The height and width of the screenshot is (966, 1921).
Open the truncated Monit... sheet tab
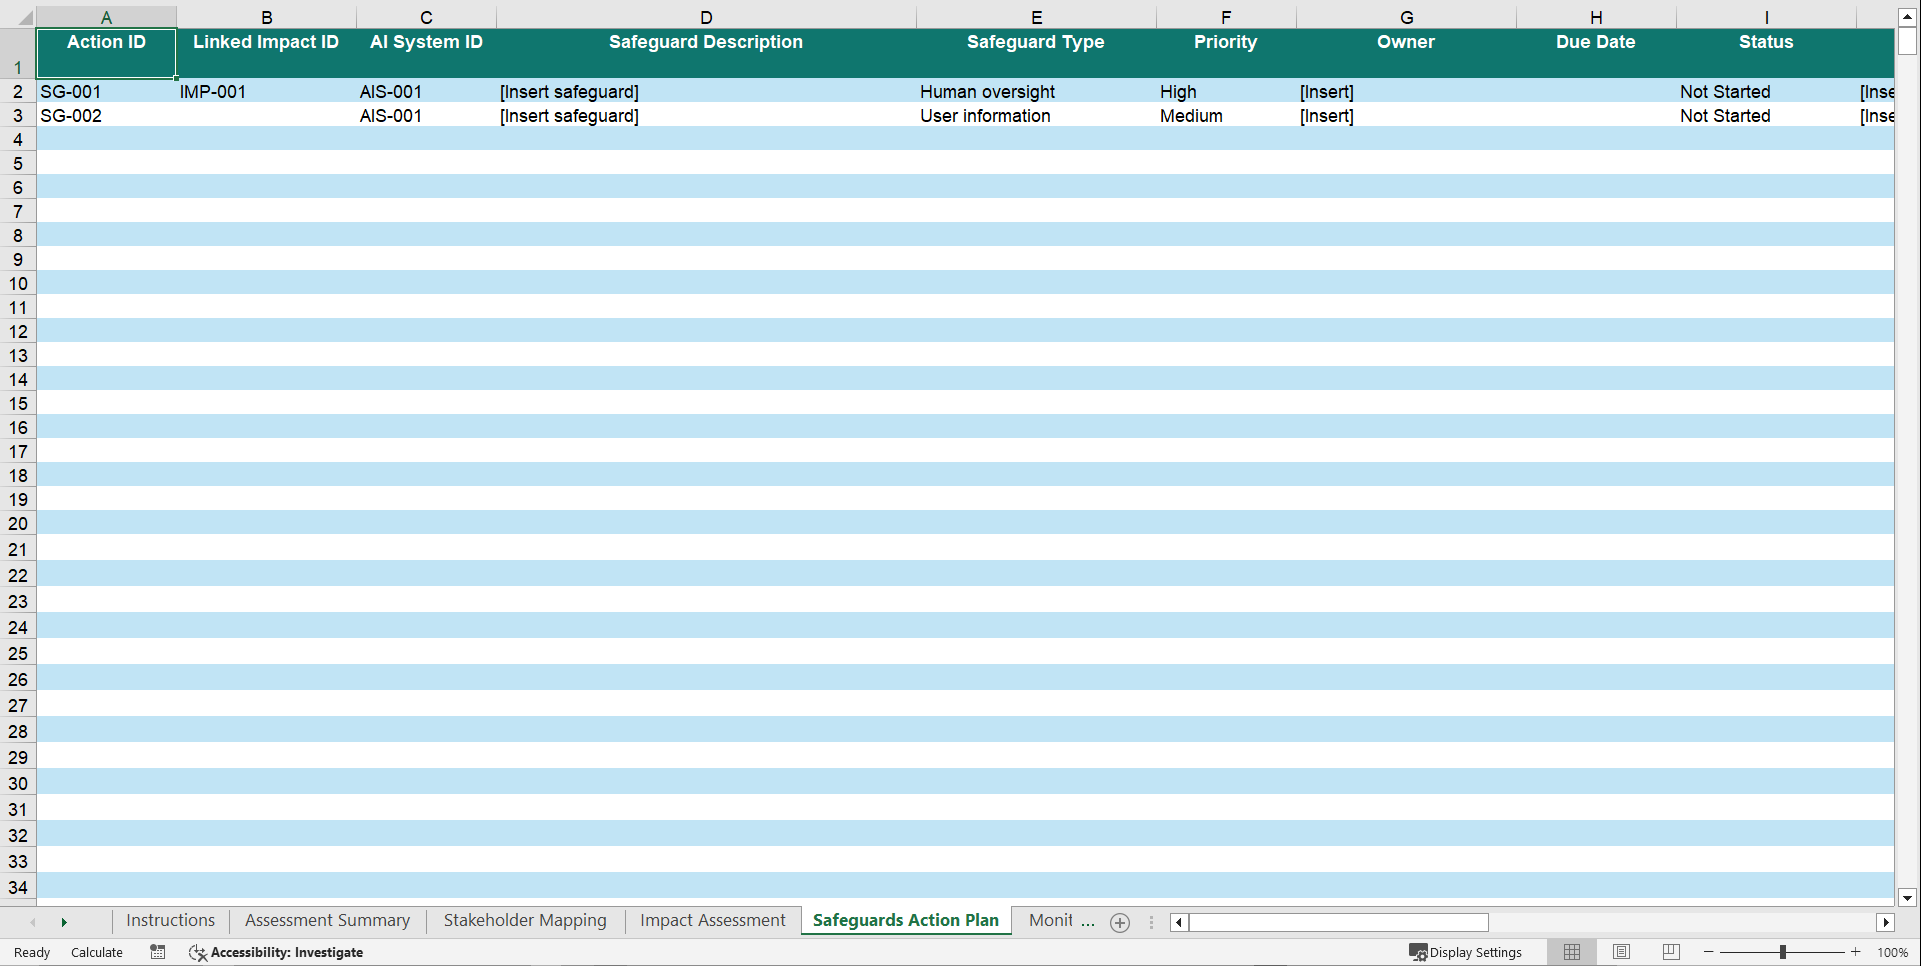1061,920
